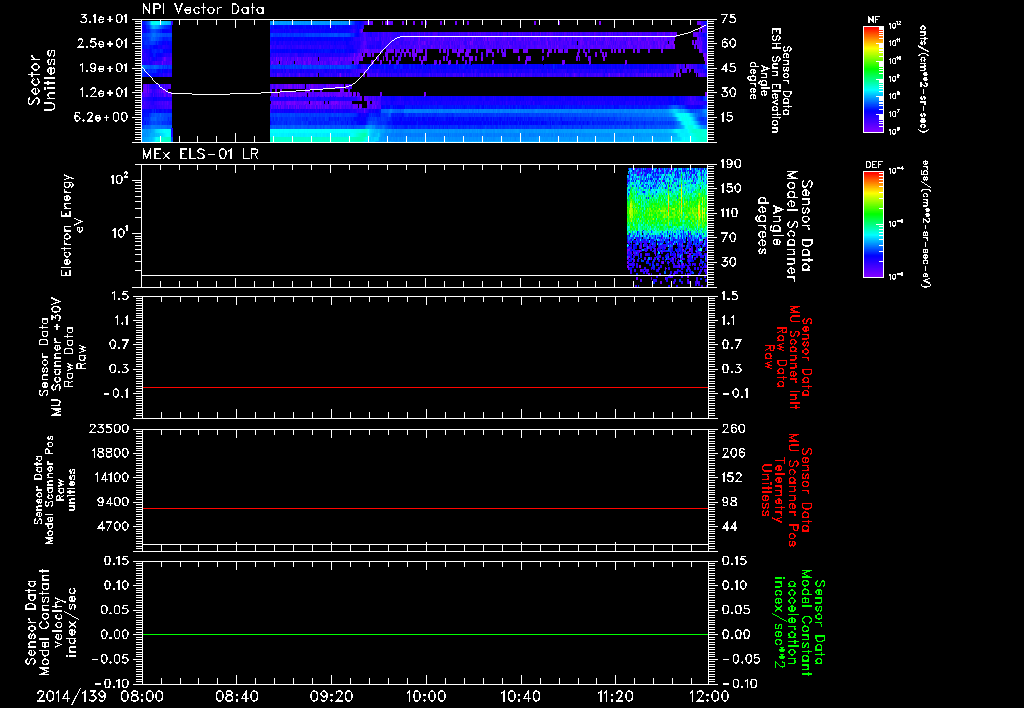Click the '1.2e+01' sector tick value

[x=104, y=93]
